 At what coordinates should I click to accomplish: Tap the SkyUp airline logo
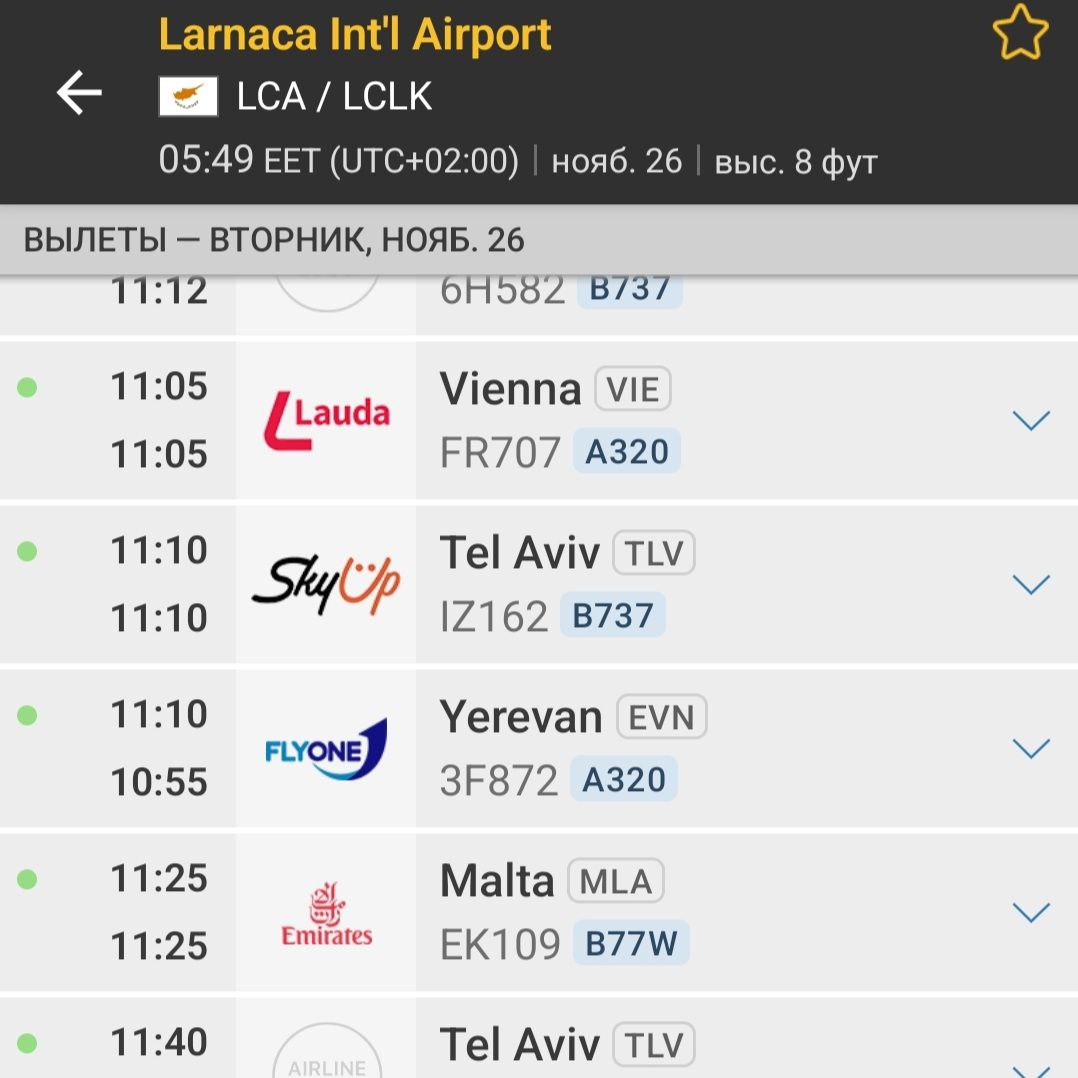(x=326, y=584)
